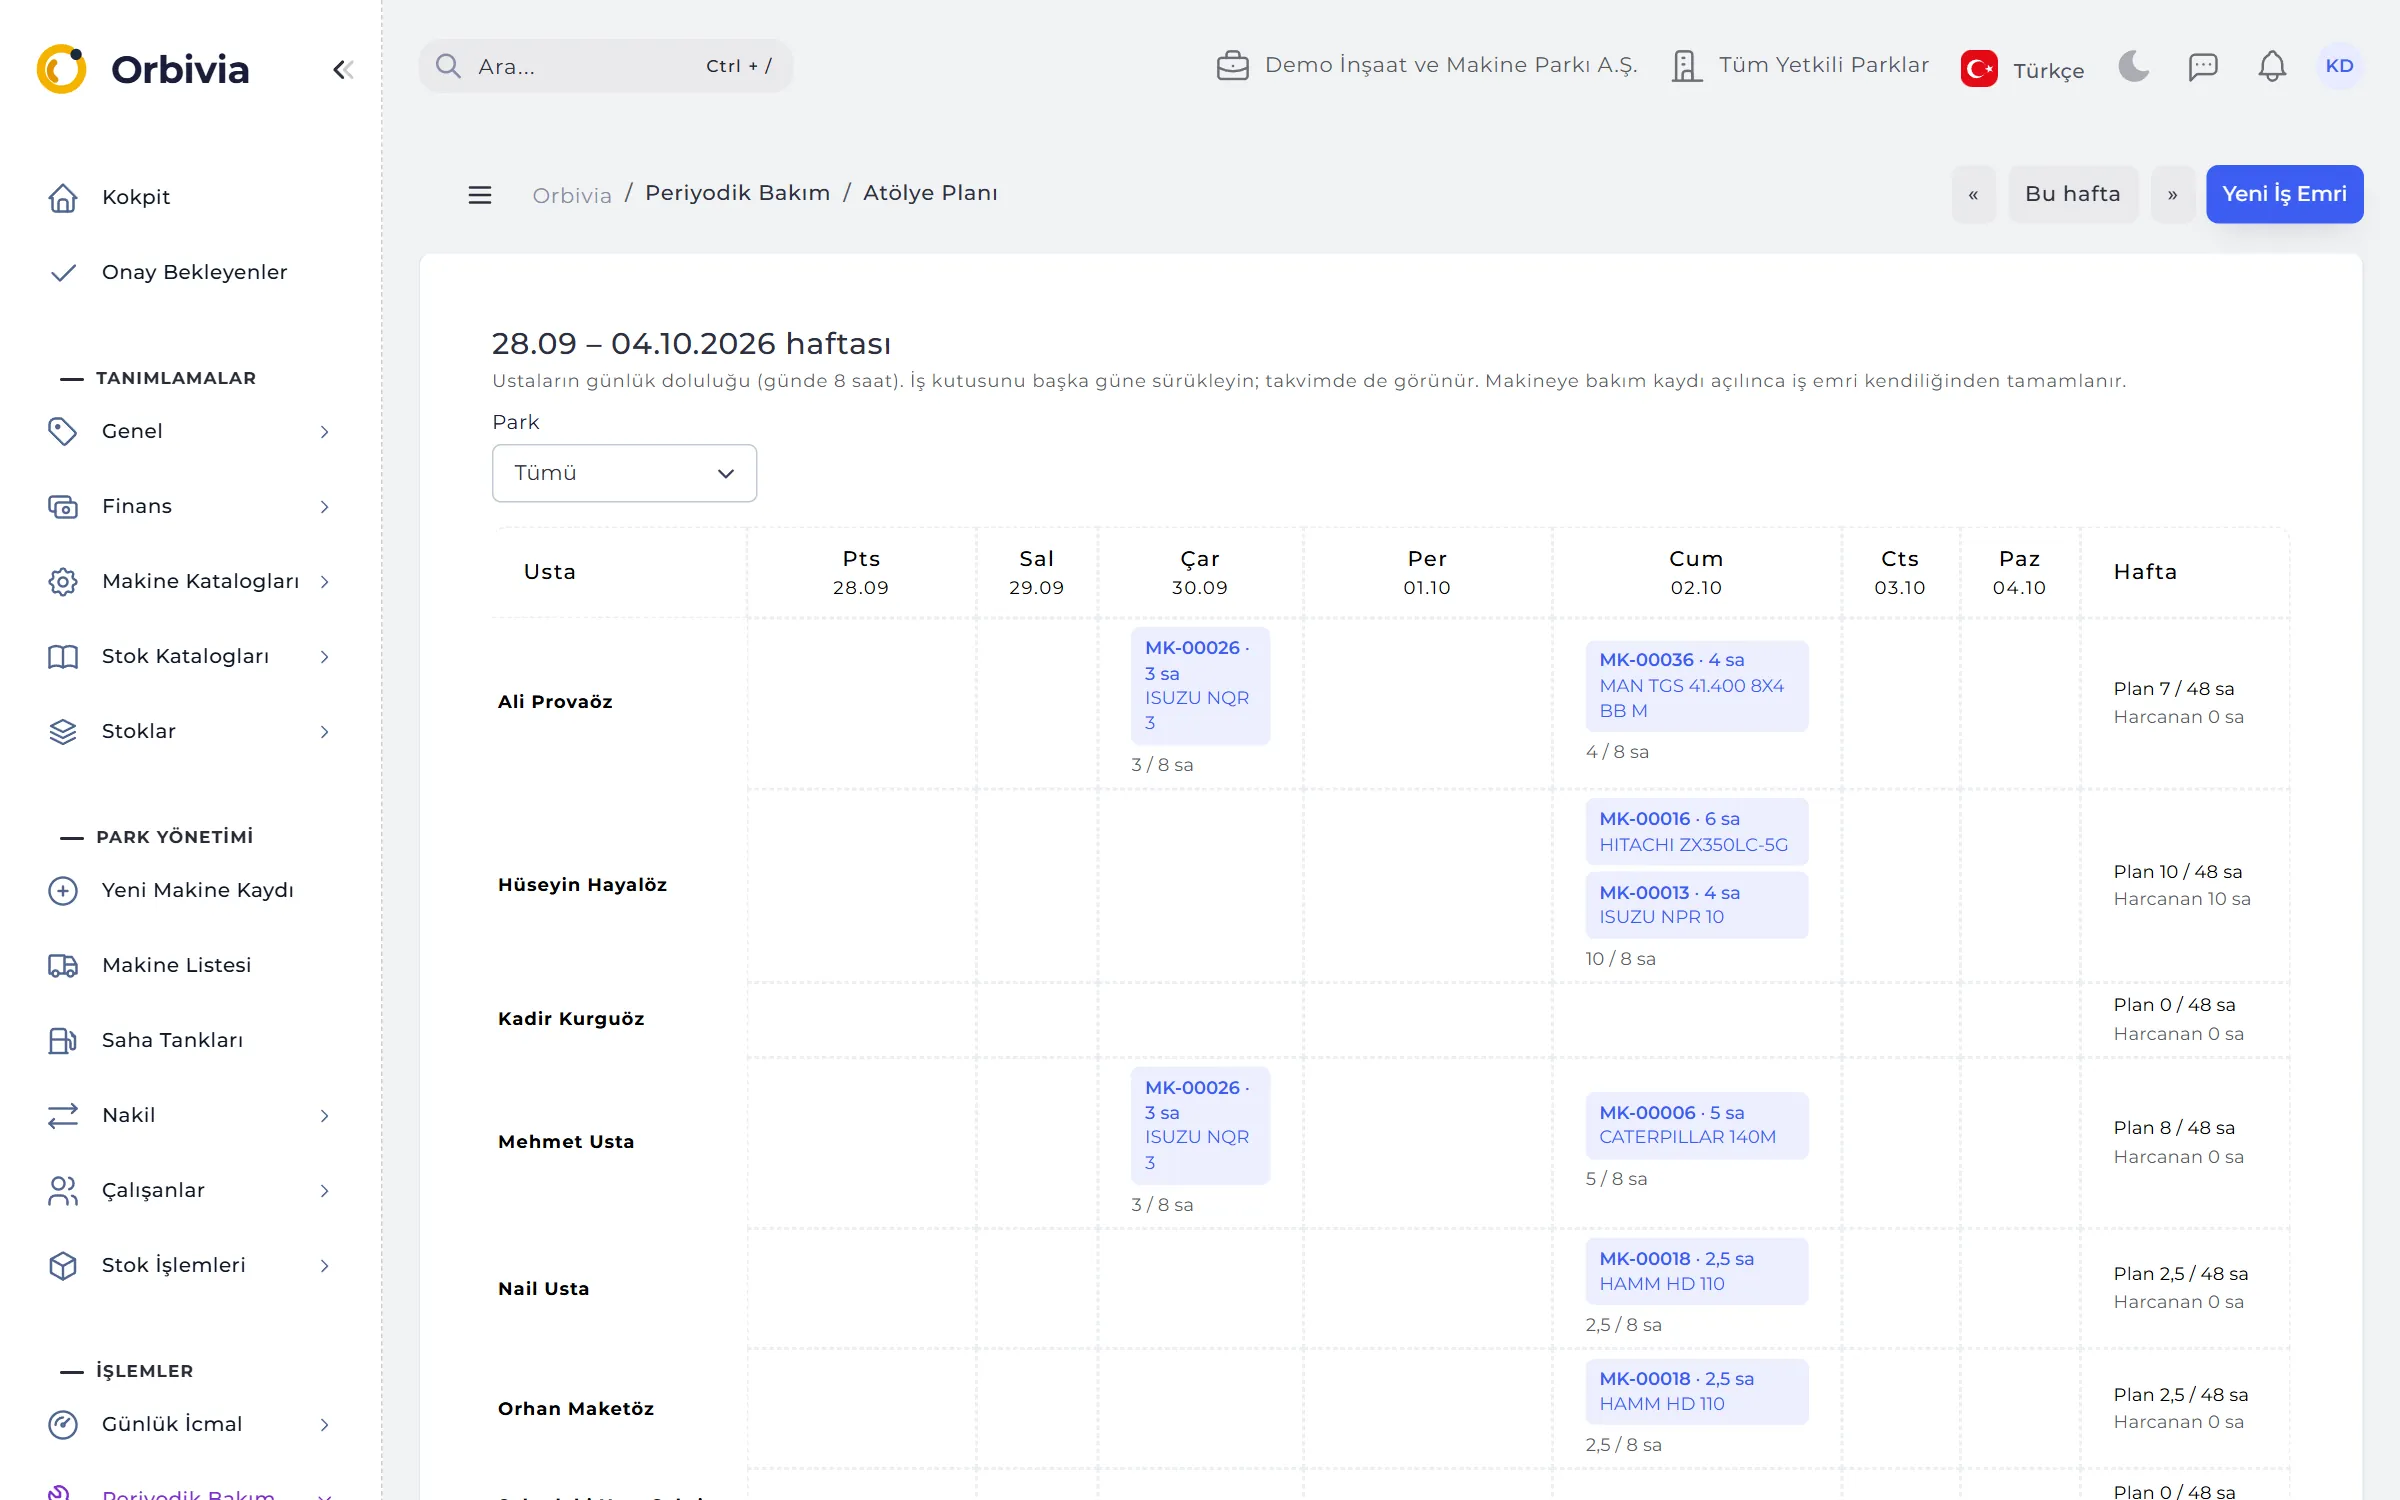Open the Park Tümü dropdown

[624, 473]
